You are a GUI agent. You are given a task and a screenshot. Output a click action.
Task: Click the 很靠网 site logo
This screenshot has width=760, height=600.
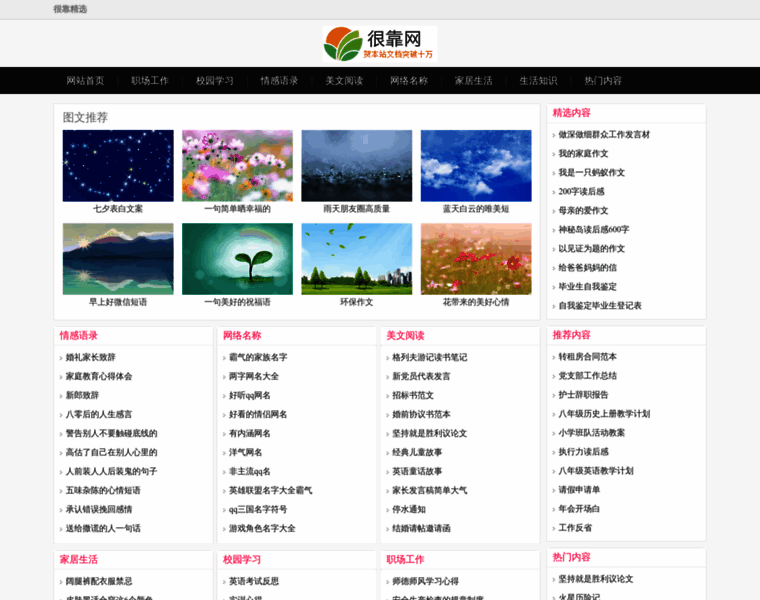point(380,45)
